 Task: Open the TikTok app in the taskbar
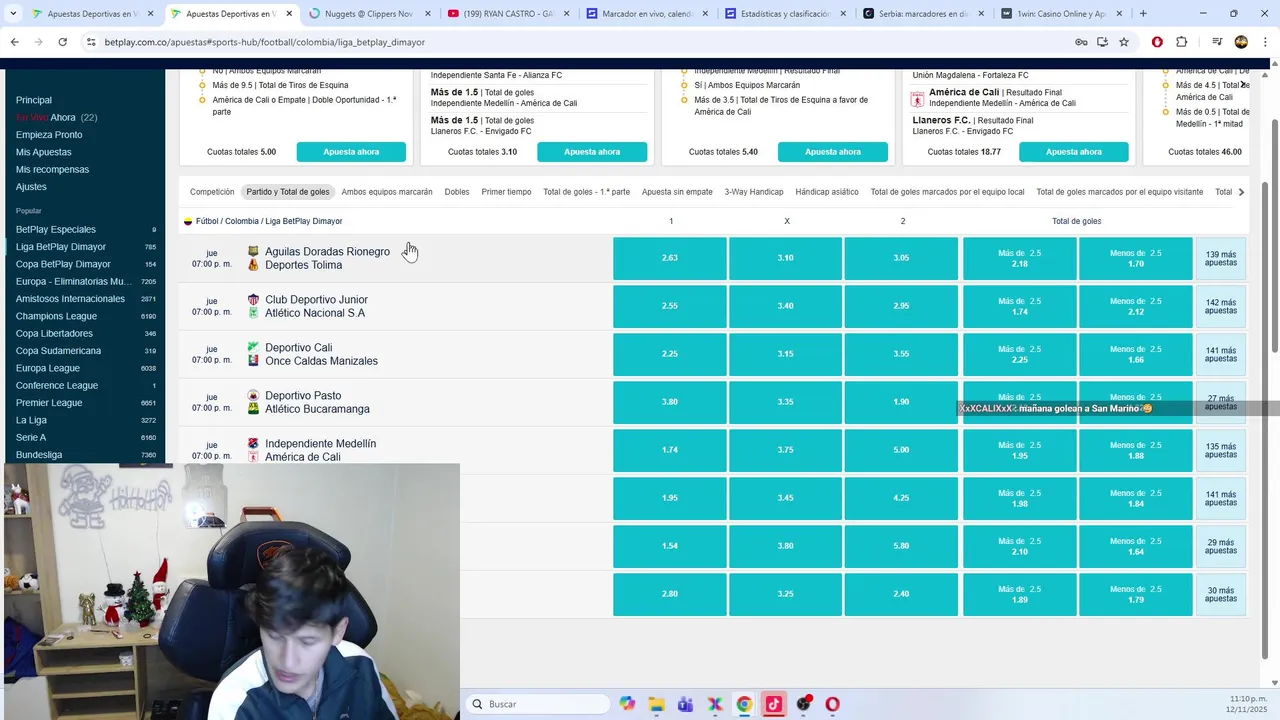tap(773, 704)
